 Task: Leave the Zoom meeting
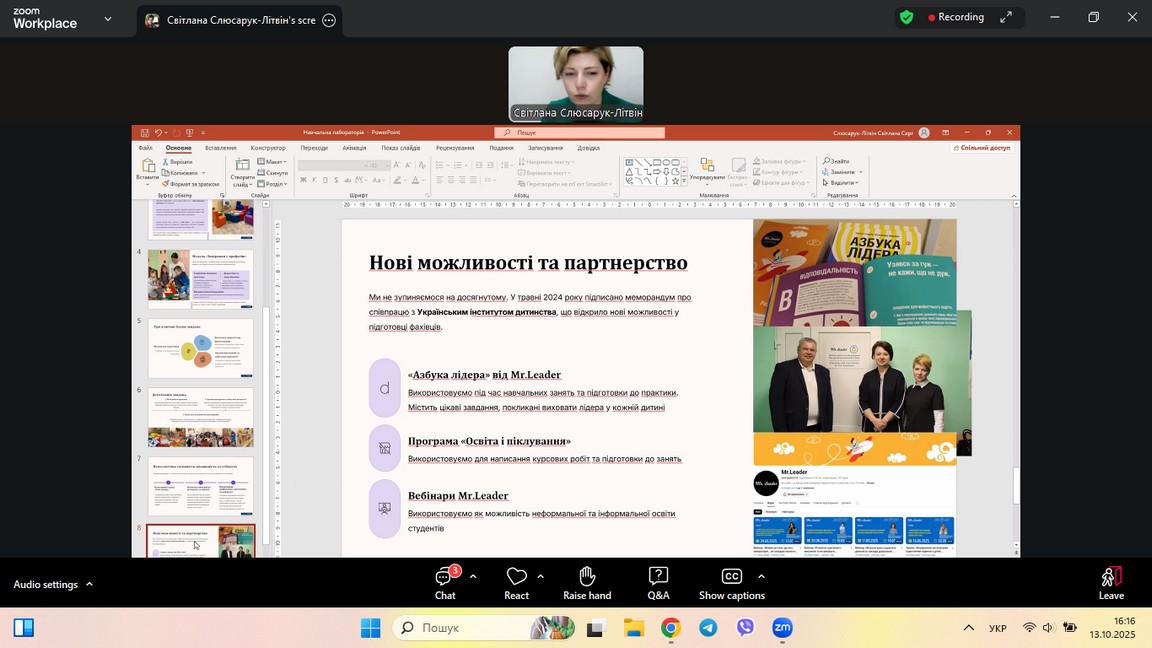click(1111, 582)
